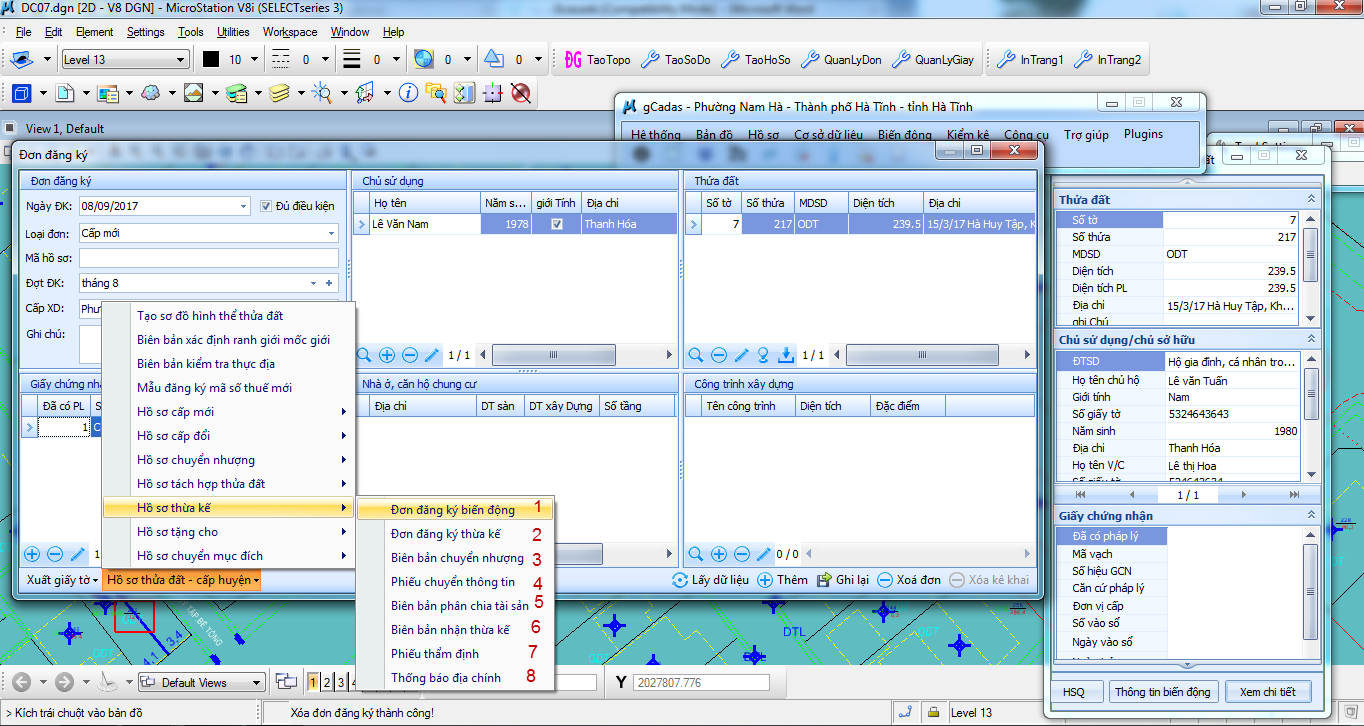Select Đơn đăng ký thừa kế menu entry

[446, 534]
